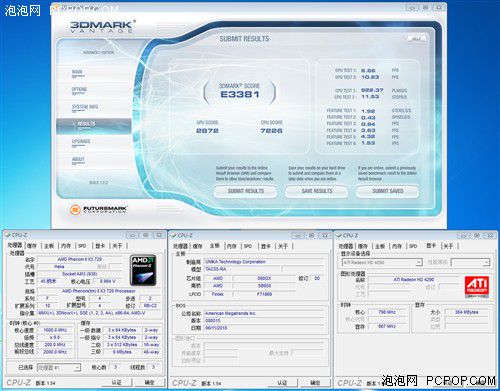Switch to the SPD tab in first CPU-Z window
500x391 pixels.
tap(82, 246)
